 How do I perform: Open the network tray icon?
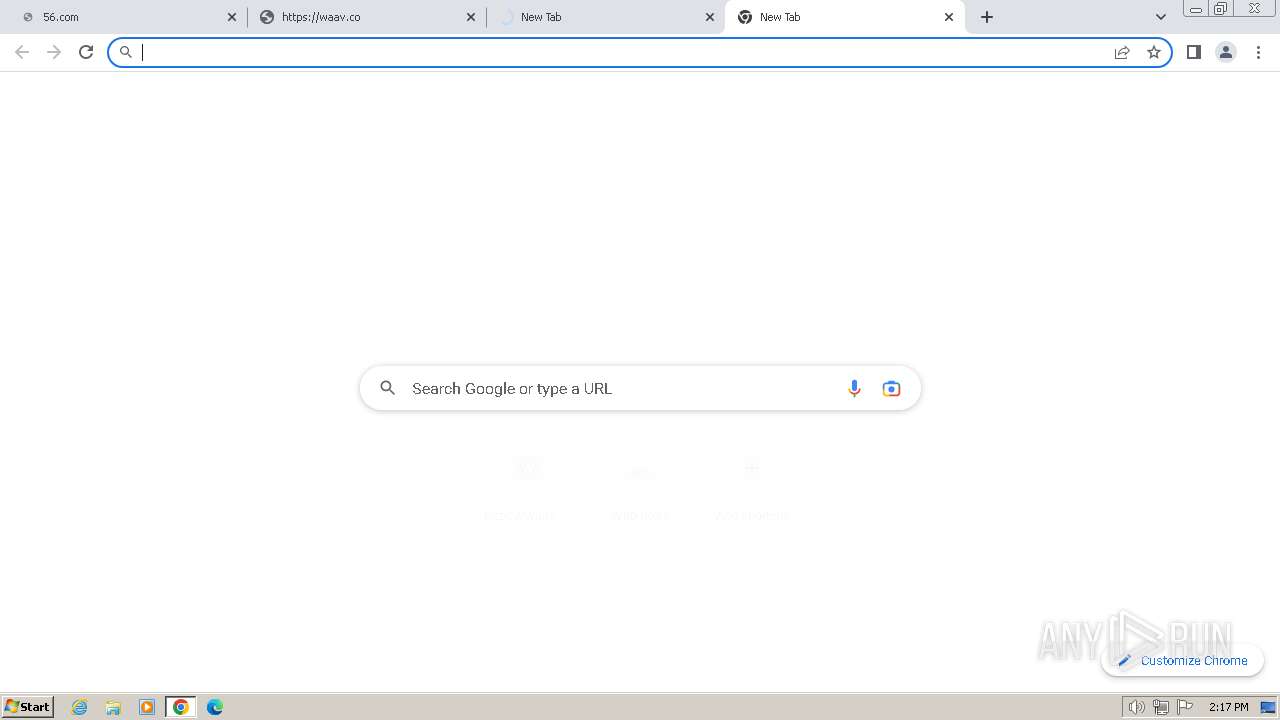1161,707
